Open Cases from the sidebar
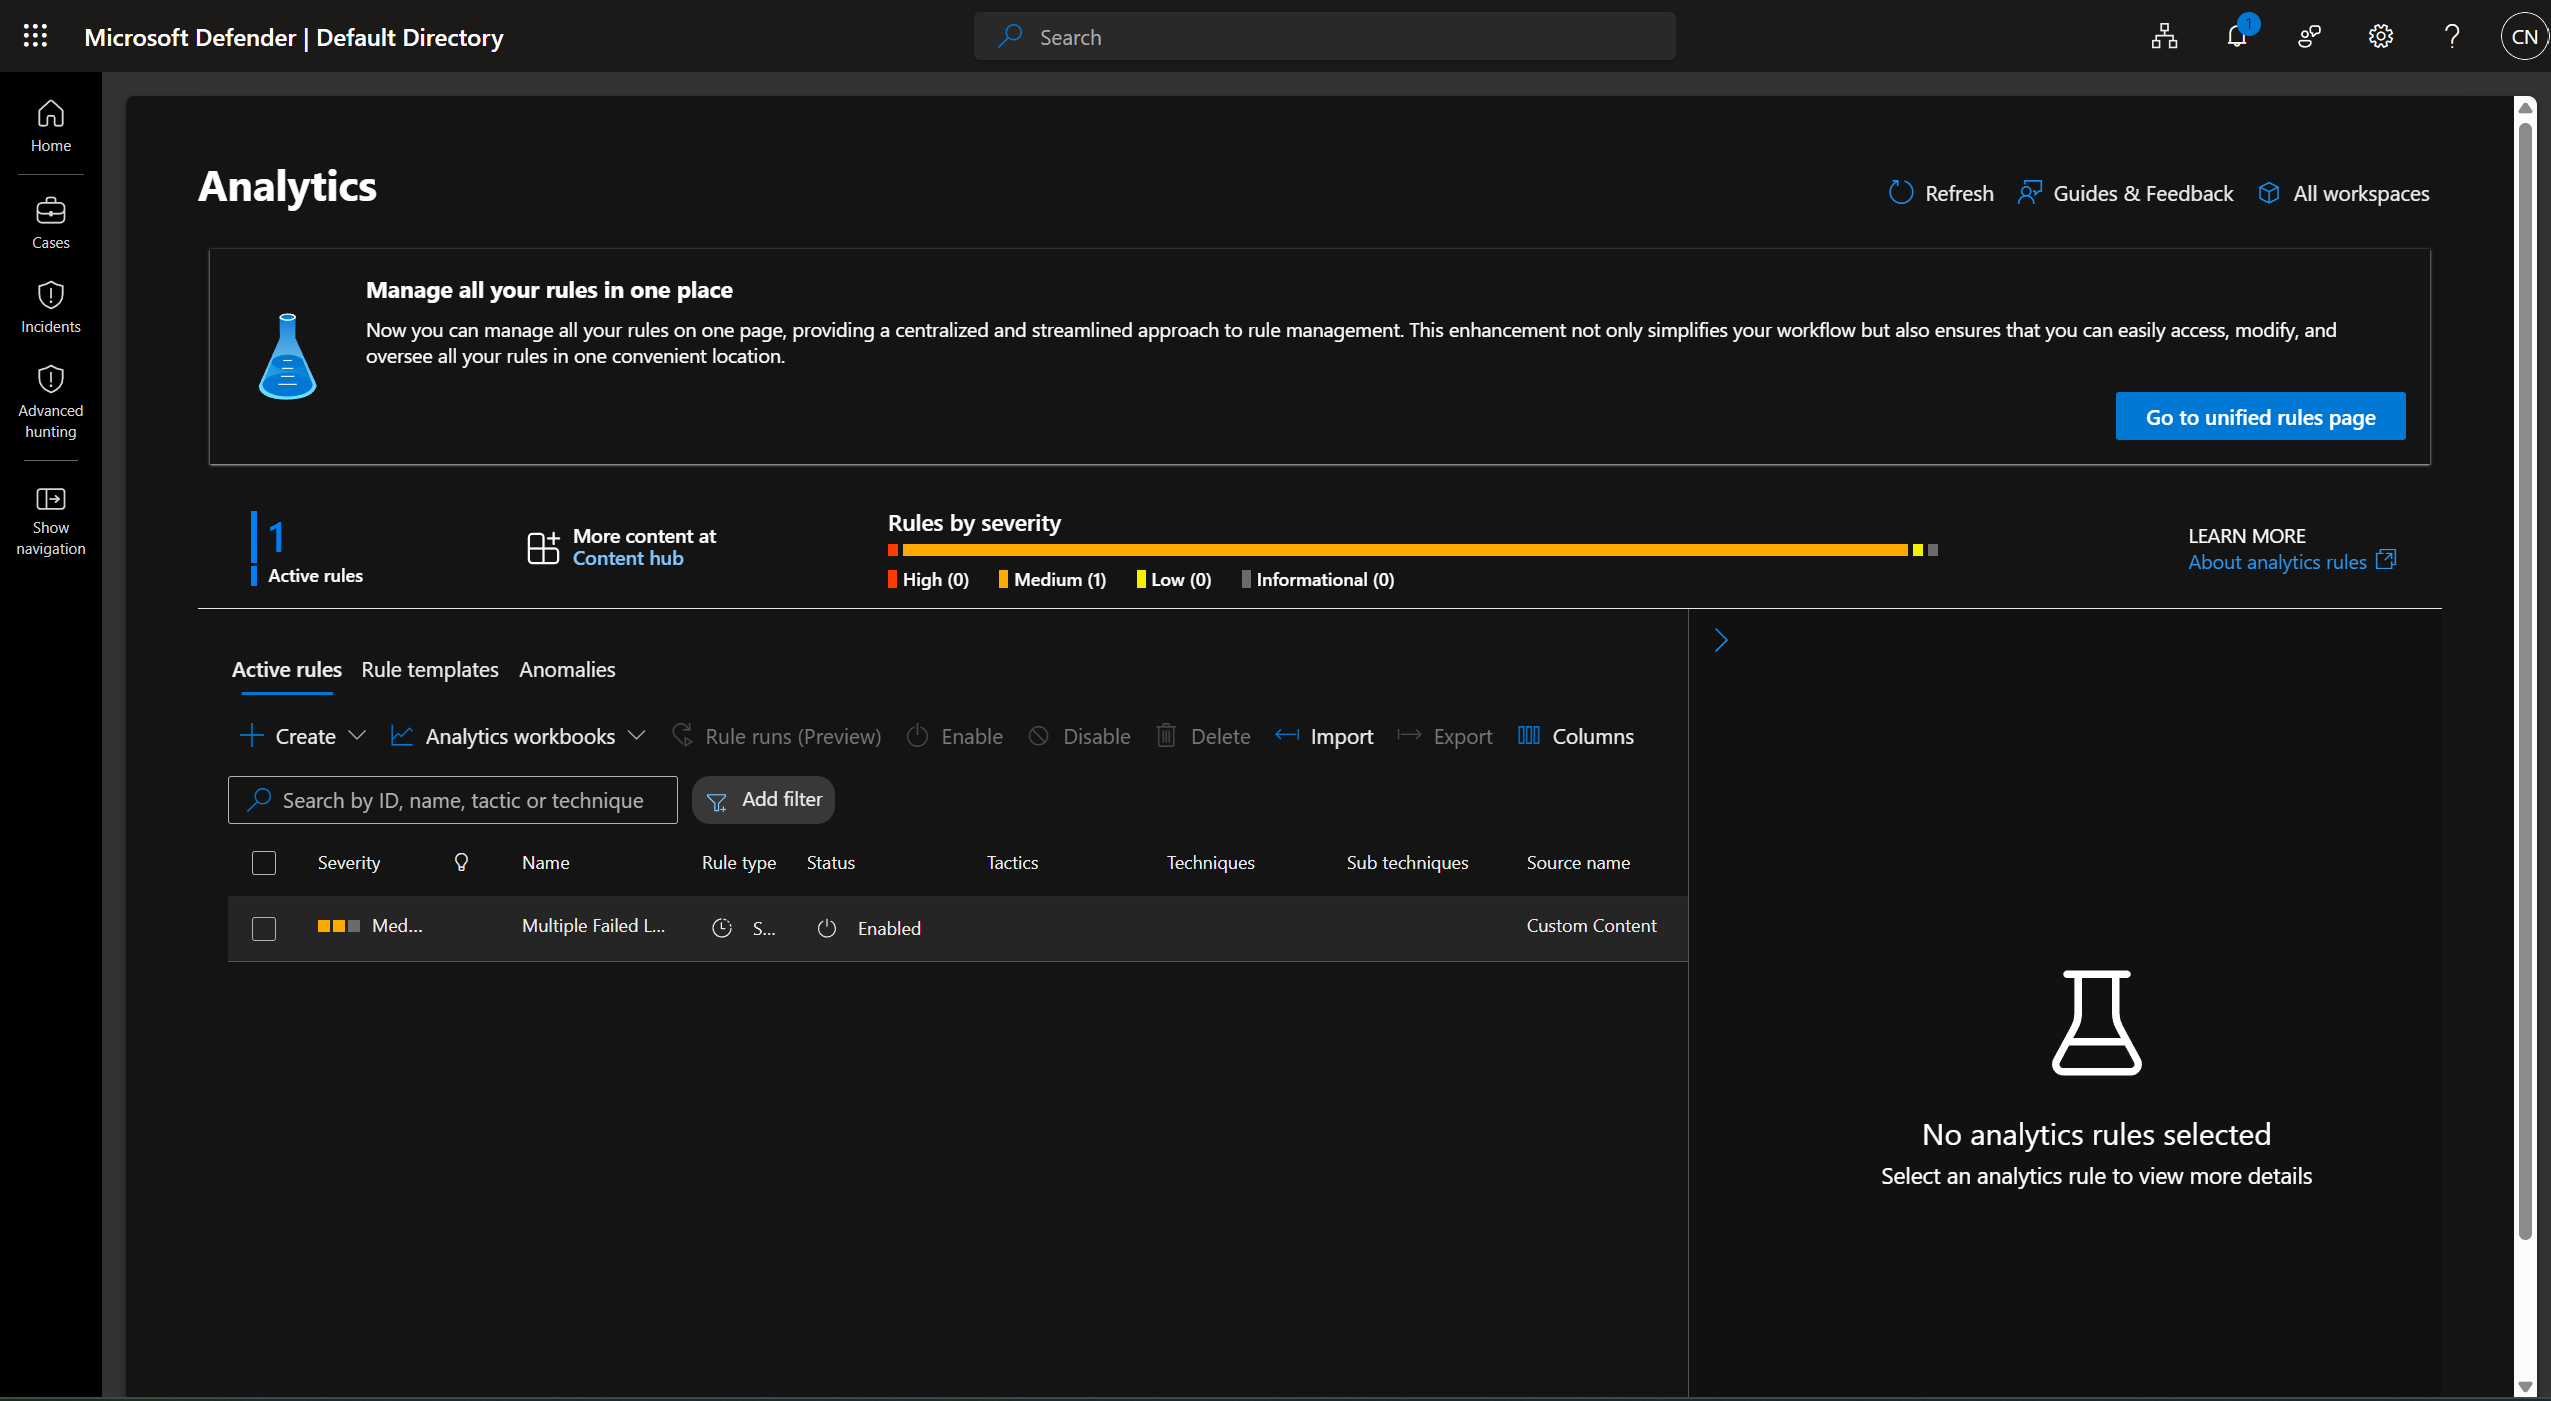The height and width of the screenshot is (1401, 2551). point(51,223)
